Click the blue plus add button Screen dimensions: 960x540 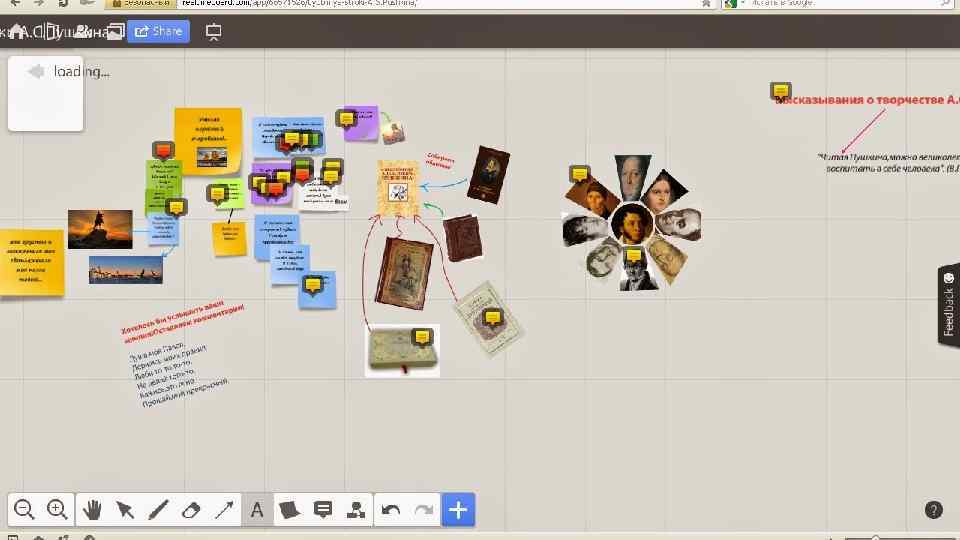[458, 509]
